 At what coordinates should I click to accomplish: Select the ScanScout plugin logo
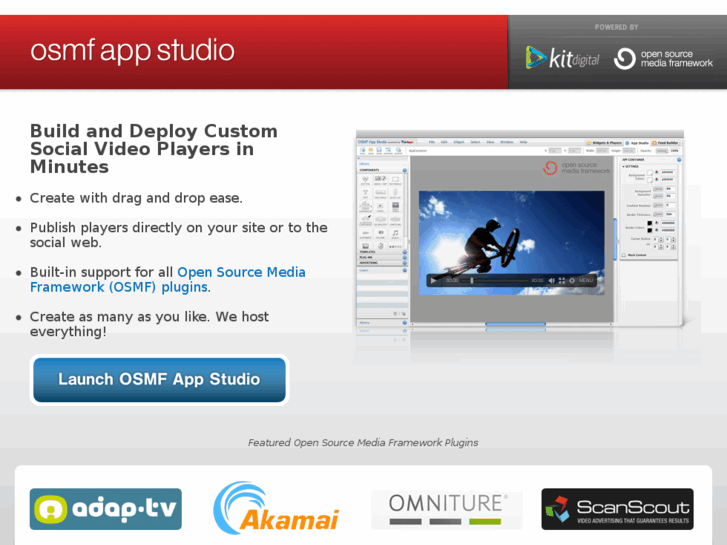click(x=618, y=509)
